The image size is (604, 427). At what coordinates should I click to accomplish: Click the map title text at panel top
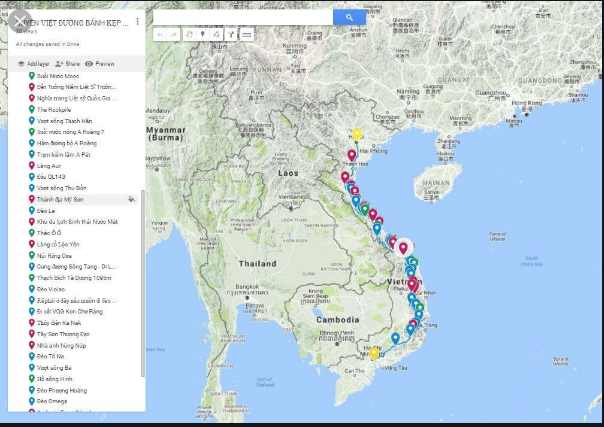coord(73,23)
